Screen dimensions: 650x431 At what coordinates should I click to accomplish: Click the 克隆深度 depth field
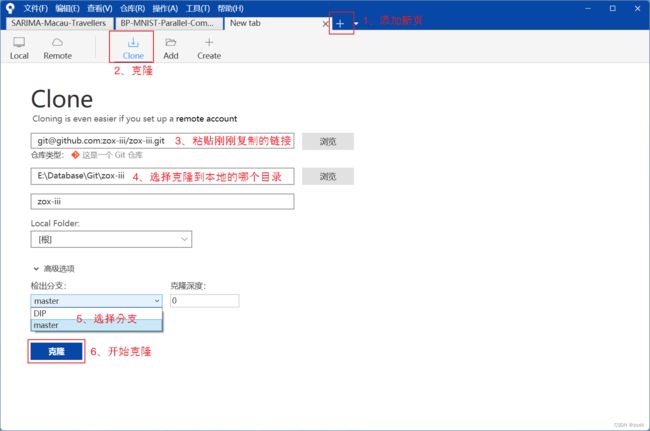click(x=205, y=301)
